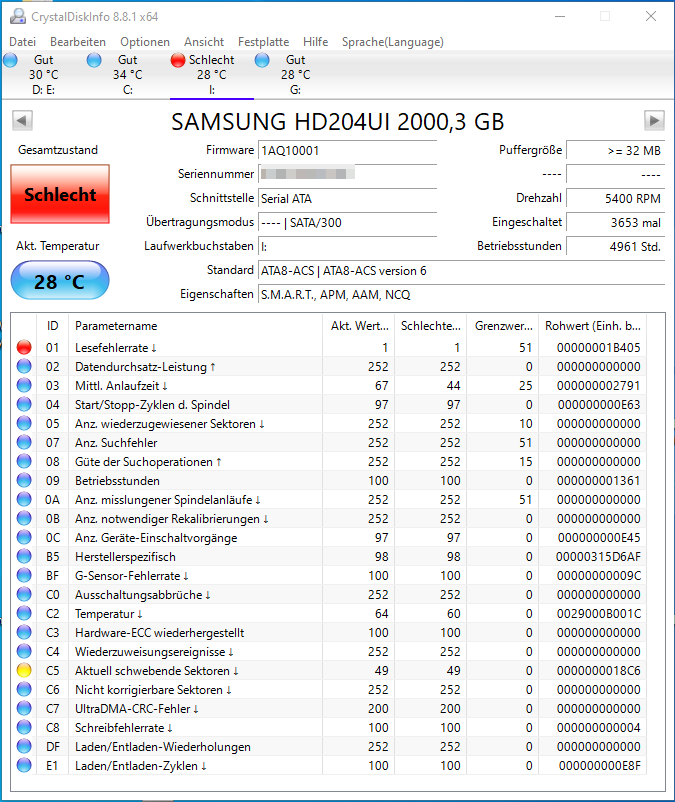675x802 pixels.
Task: Click the Schlechte... column header
Action: (431, 326)
